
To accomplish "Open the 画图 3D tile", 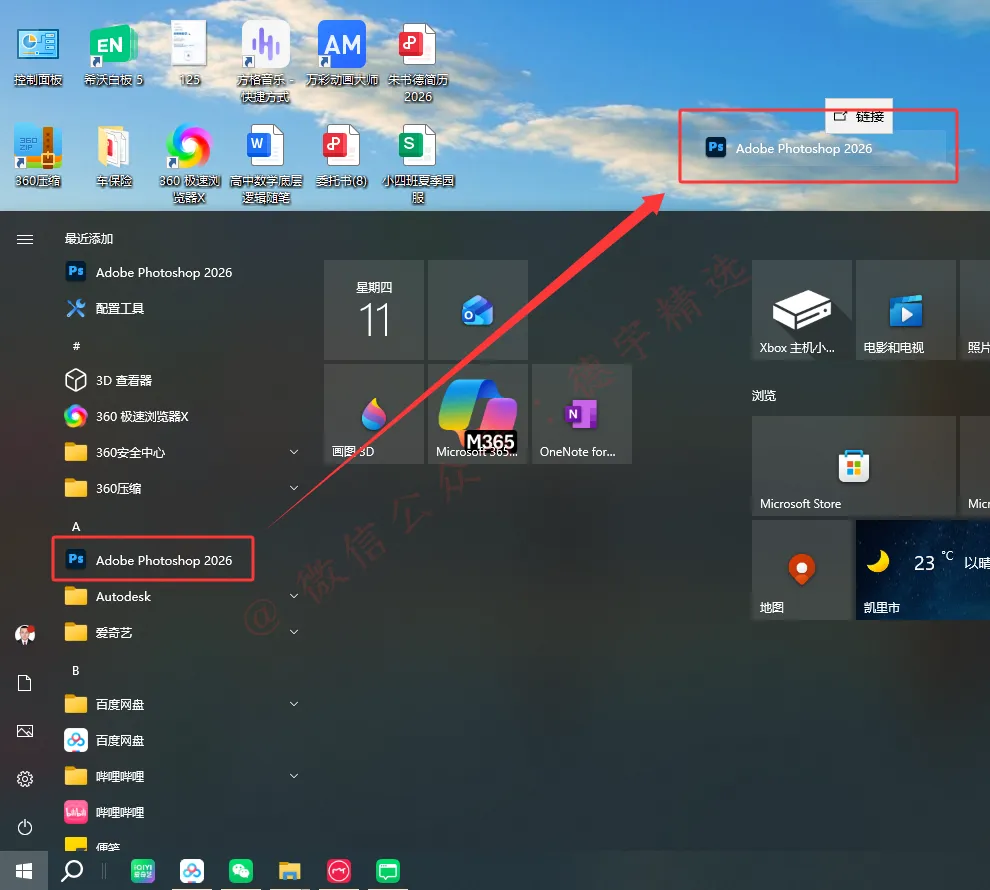I will tap(374, 414).
